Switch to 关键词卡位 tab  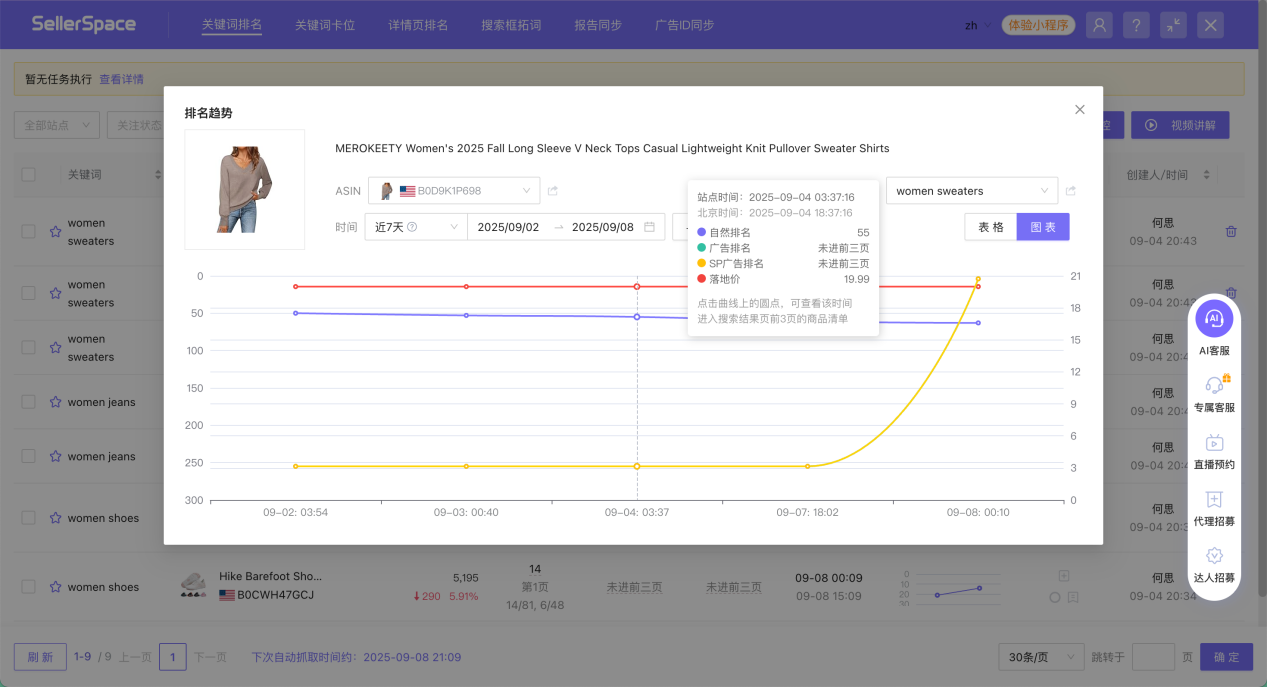pos(324,25)
